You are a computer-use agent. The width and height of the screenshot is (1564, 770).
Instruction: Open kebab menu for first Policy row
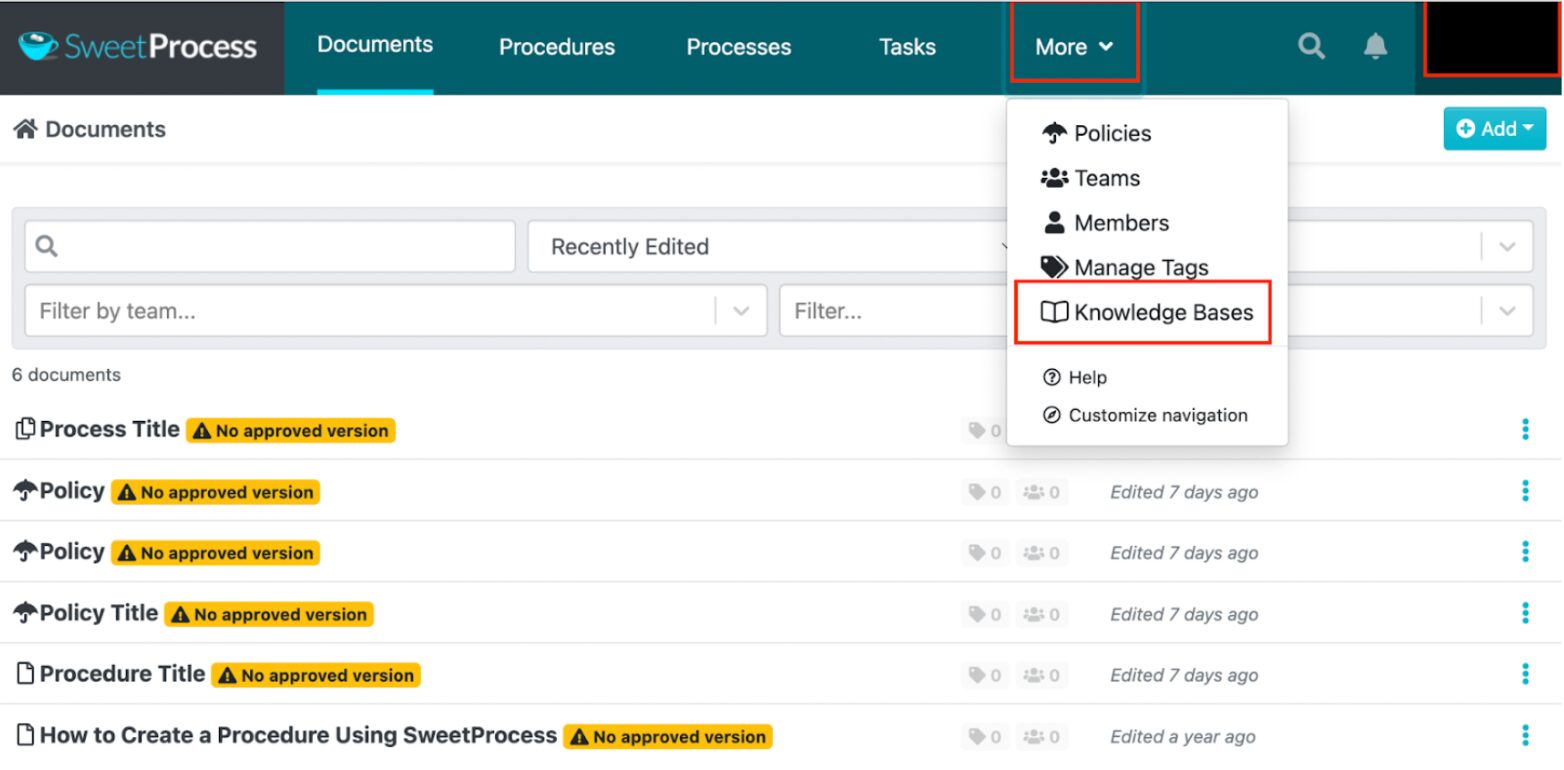tap(1525, 491)
